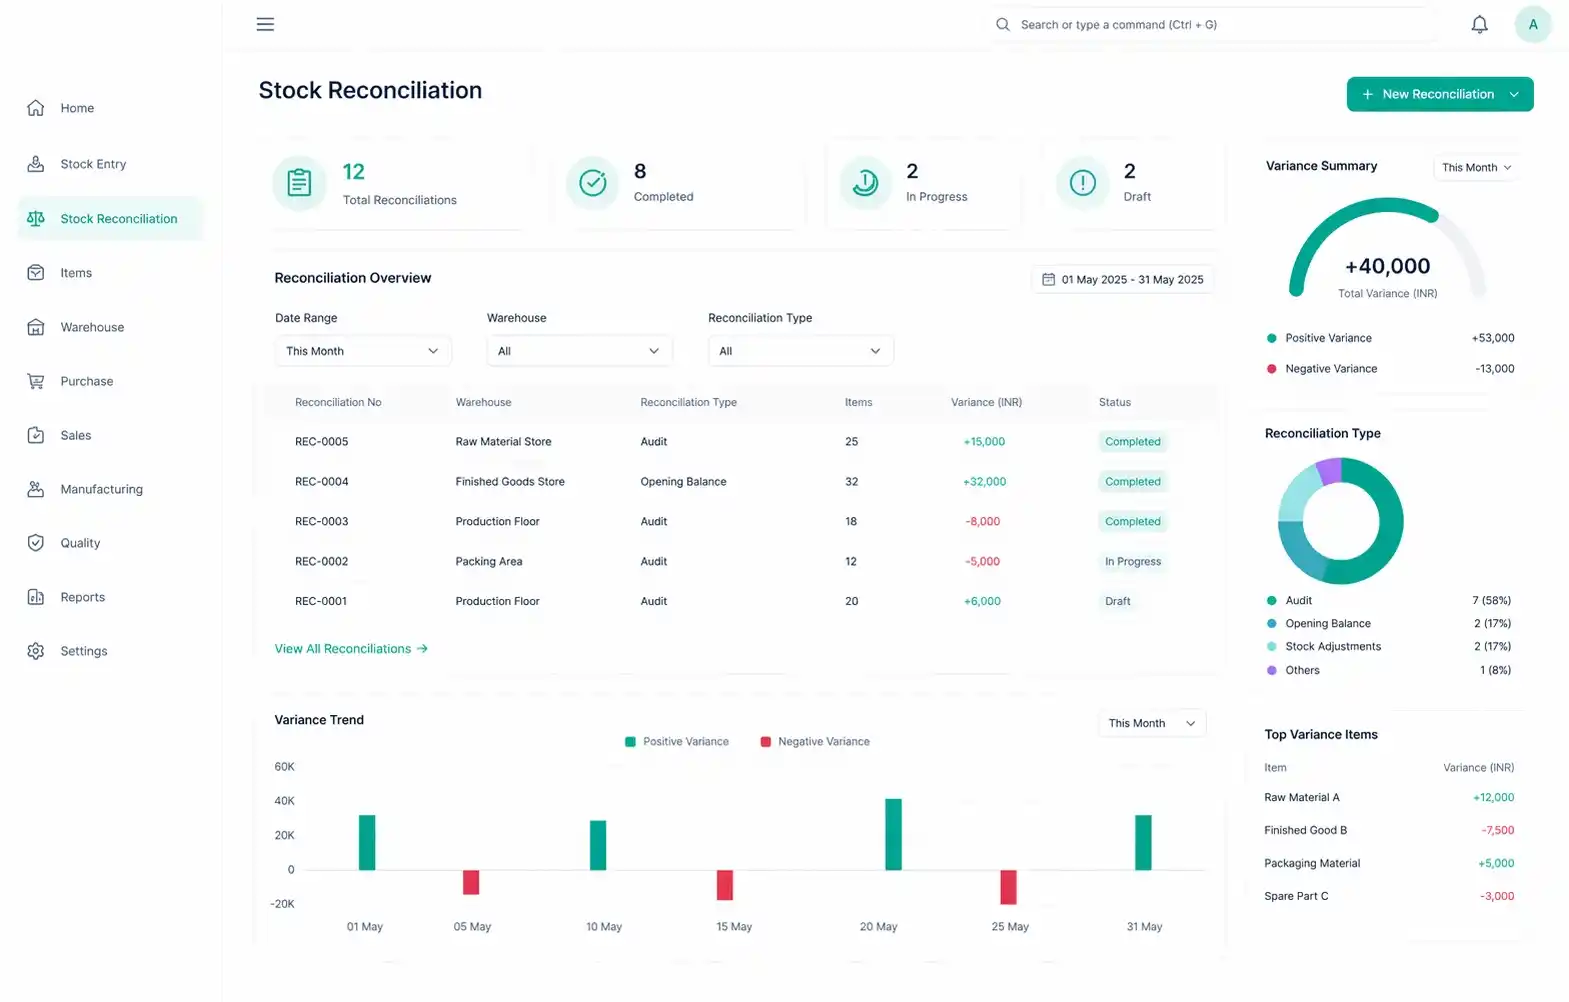Open the 01 May 2025 - 31 May 2025 picker
Screen dimensions: 1569x1002
coord(1122,280)
